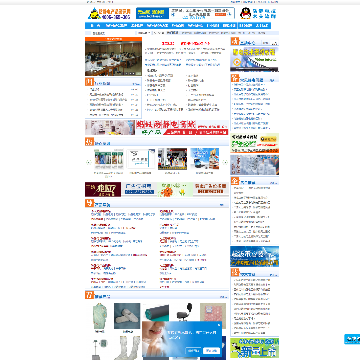Open fourth carousel thumbnail with laptop and books

coord(205,159)
